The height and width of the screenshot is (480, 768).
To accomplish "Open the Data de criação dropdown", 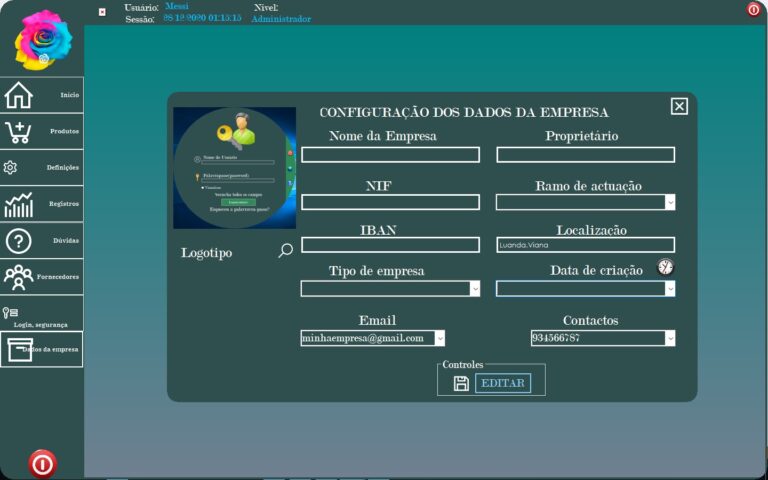I will pyautogui.click(x=670, y=289).
